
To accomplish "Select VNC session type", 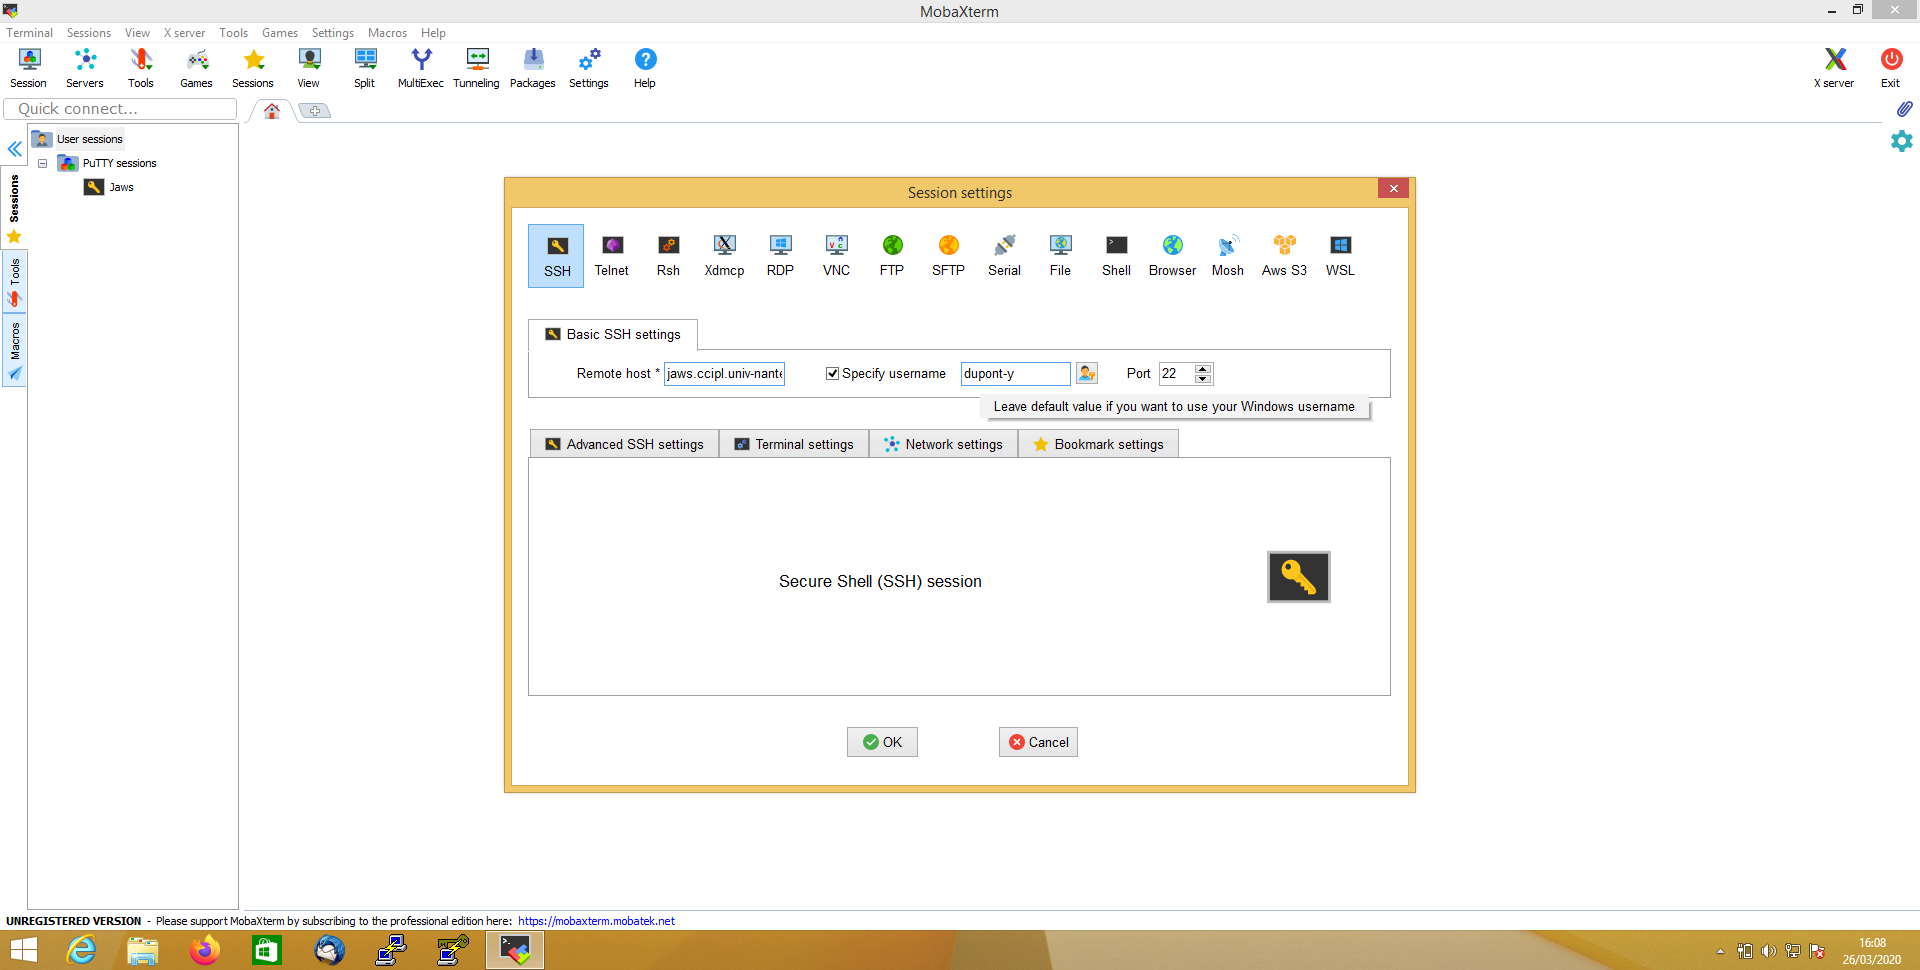I will click(x=836, y=256).
